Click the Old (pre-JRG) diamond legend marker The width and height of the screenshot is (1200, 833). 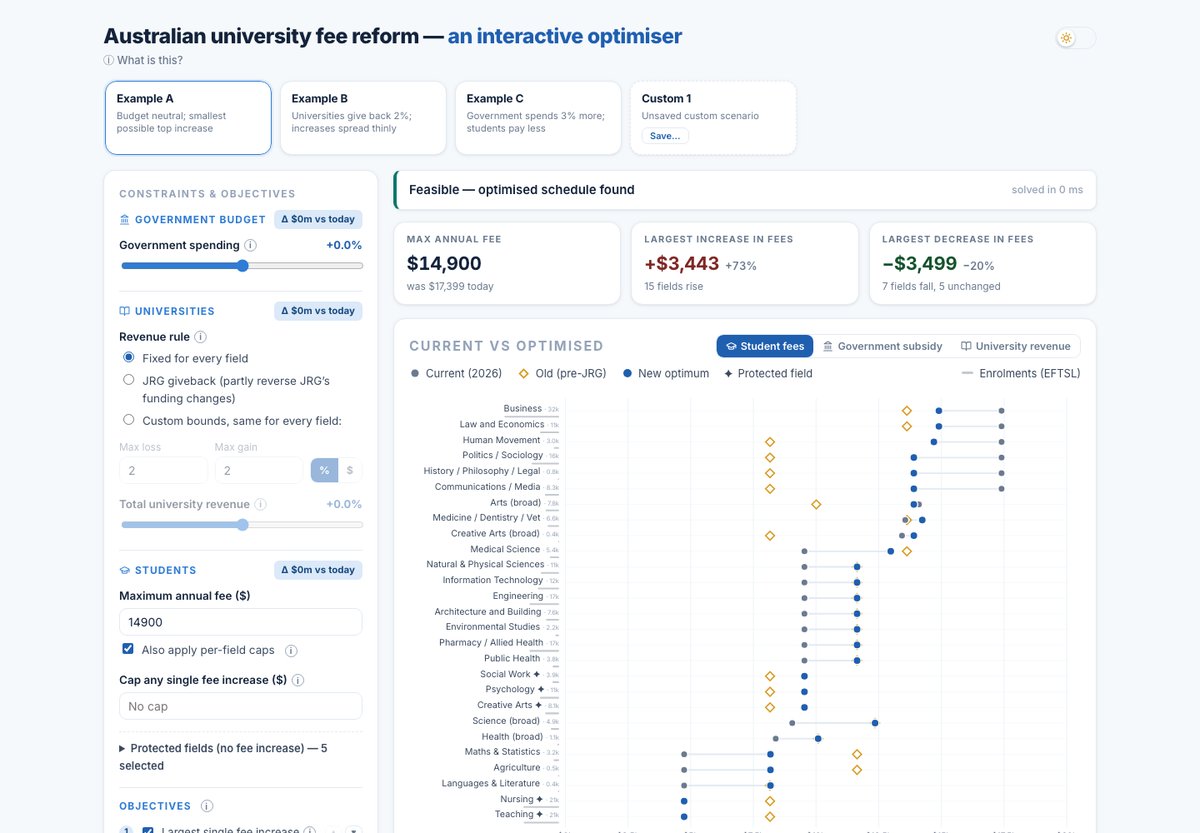click(522, 373)
